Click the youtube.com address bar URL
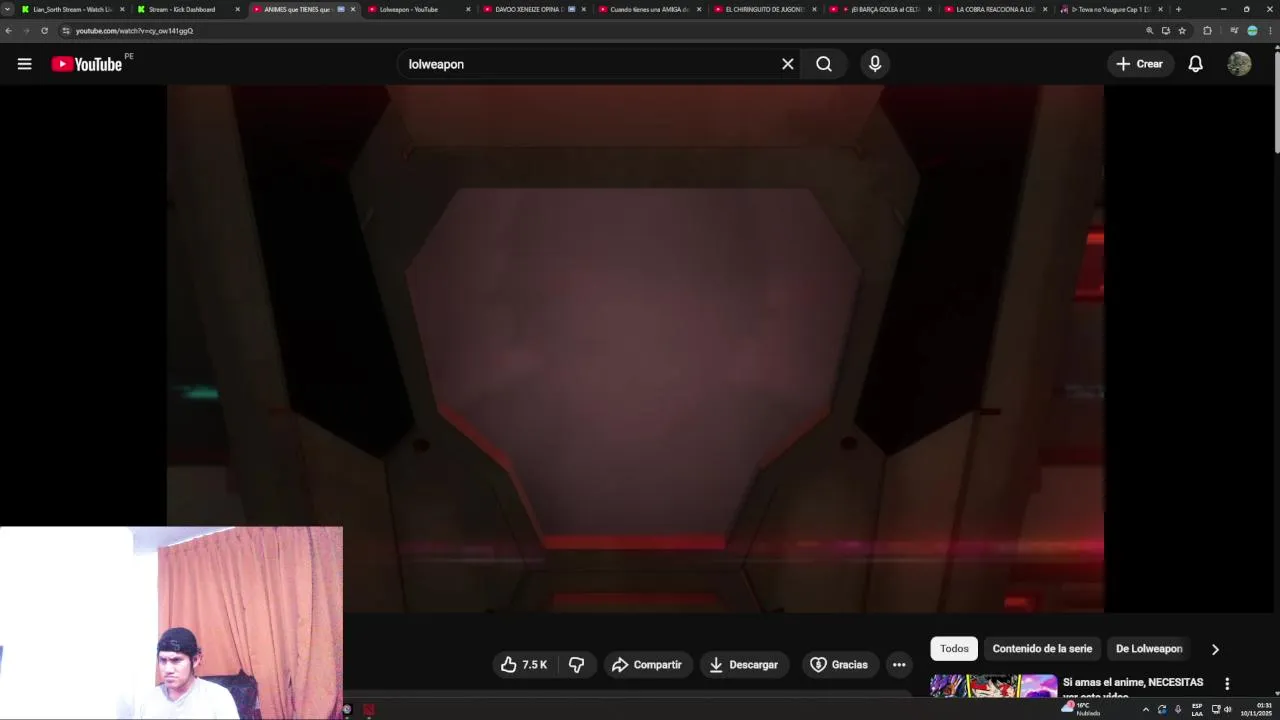 pyautogui.click(x=134, y=31)
